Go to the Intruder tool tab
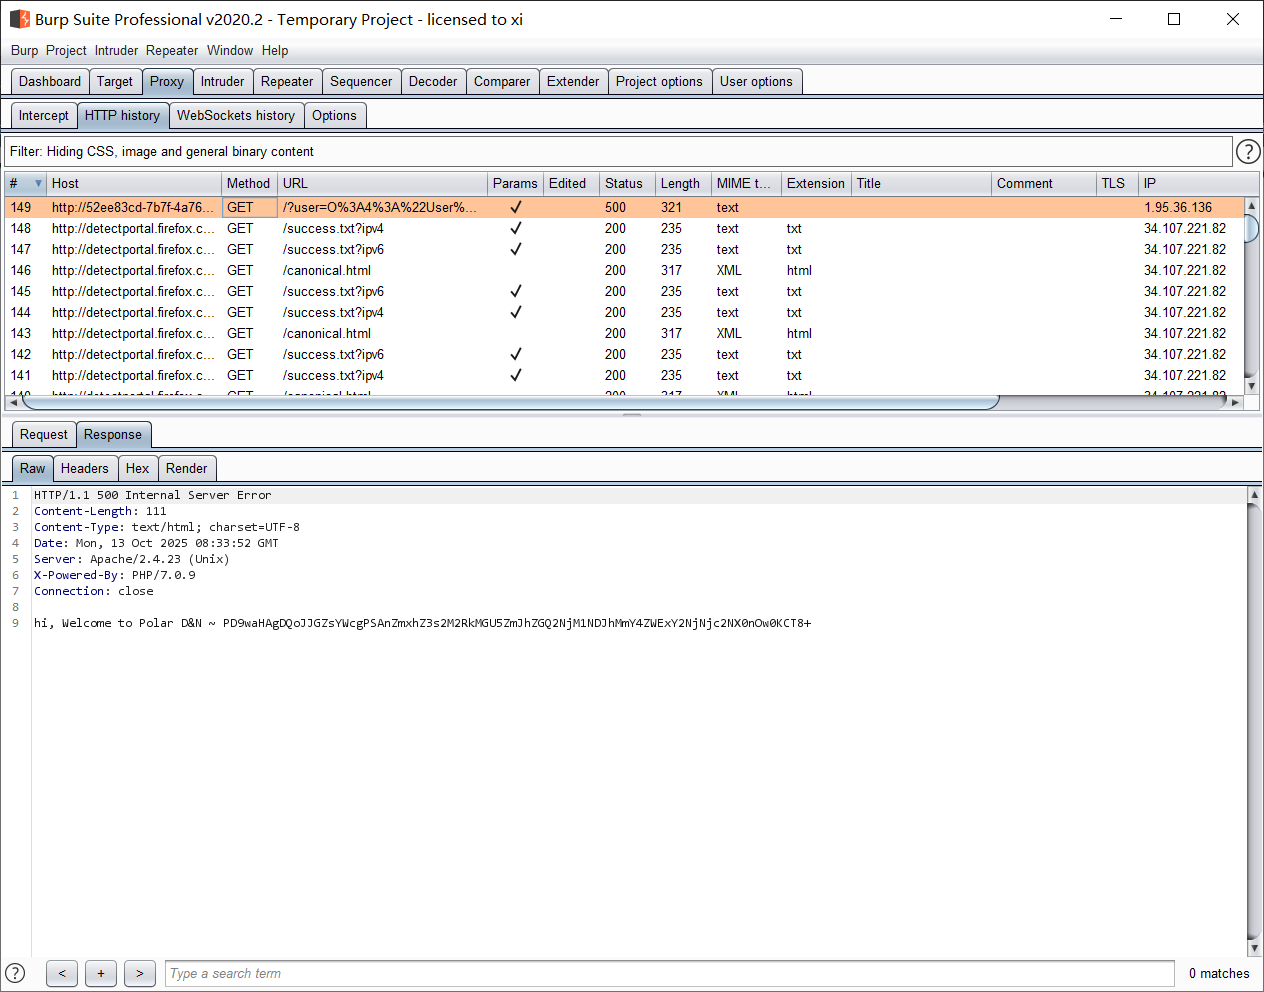Viewport: 1264px width, 992px height. [x=222, y=82]
